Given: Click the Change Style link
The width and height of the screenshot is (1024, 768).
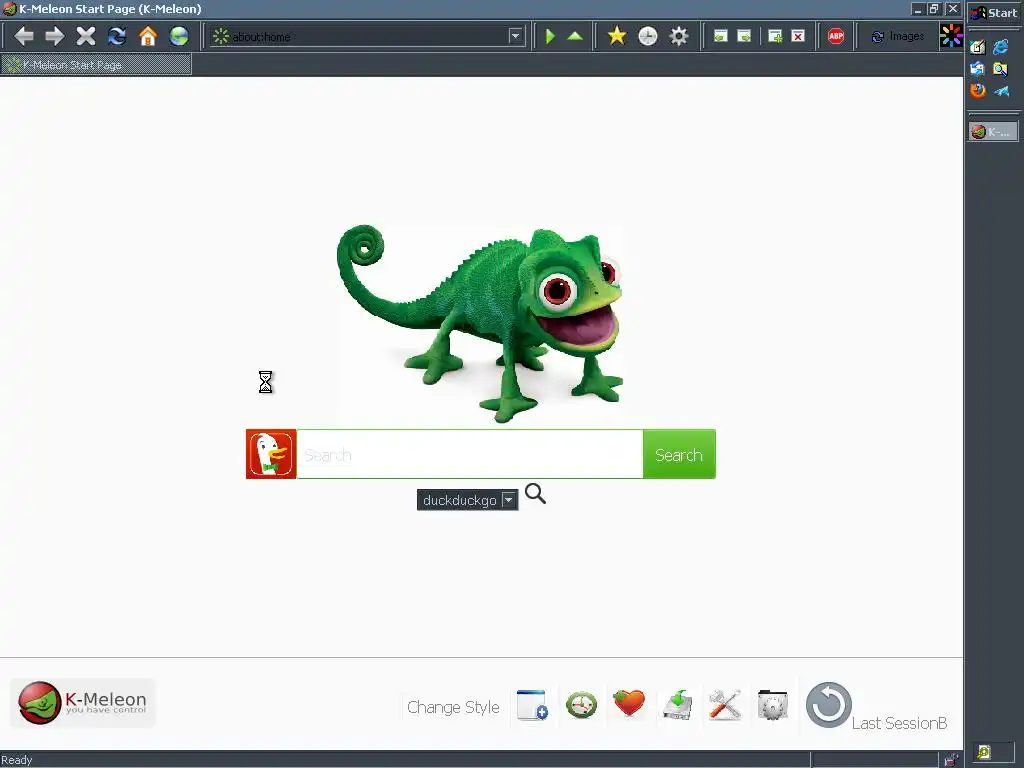Looking at the screenshot, I should [453, 707].
